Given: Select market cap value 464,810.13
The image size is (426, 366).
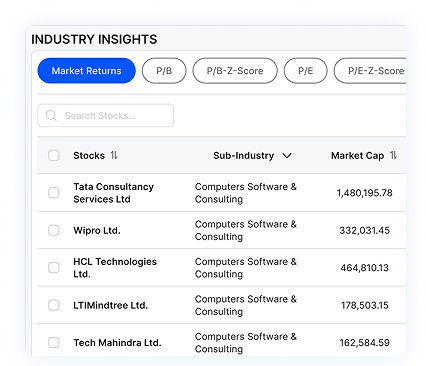Looking at the screenshot, I should tap(365, 268).
